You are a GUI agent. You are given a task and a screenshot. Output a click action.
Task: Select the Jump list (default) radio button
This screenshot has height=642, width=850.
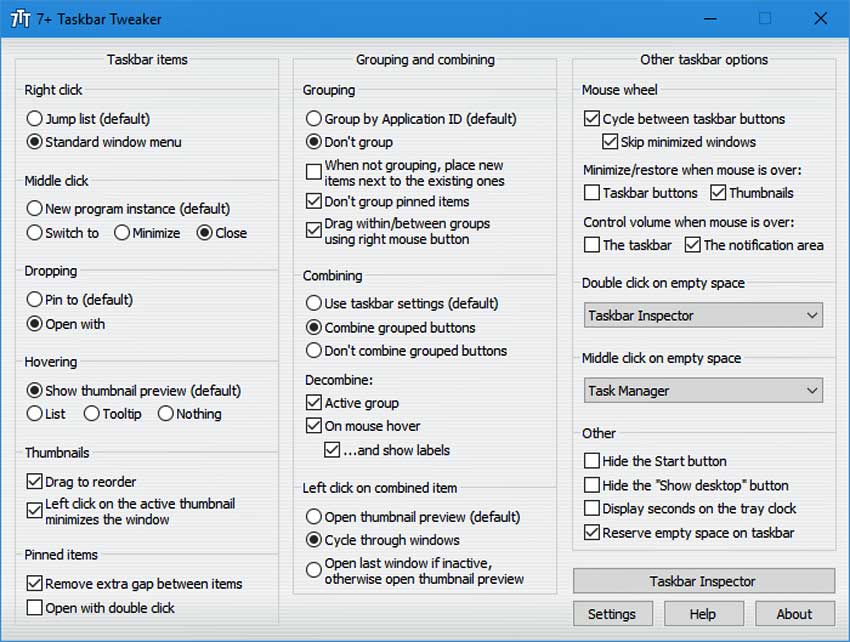[35, 119]
